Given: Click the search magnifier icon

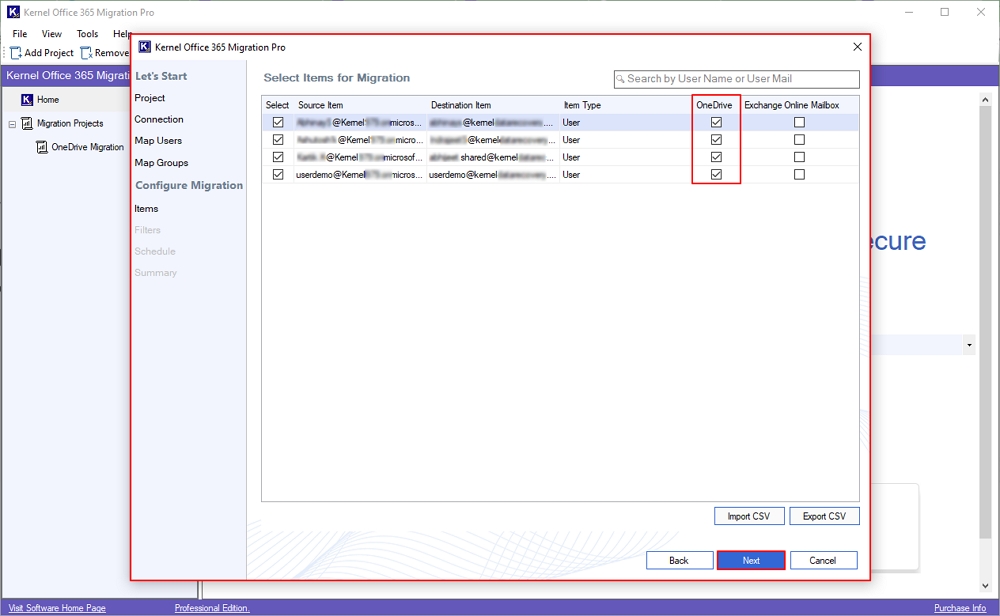Looking at the screenshot, I should coord(621,79).
